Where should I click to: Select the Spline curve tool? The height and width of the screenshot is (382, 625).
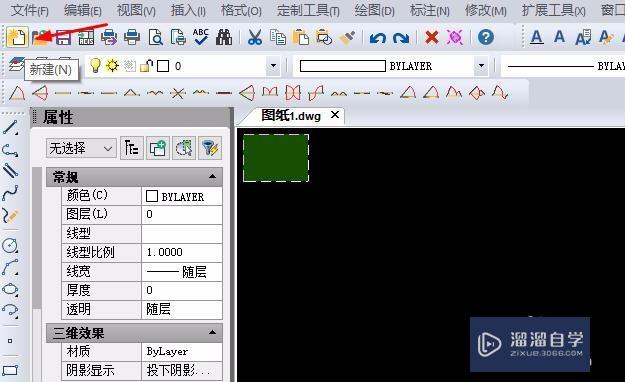(10, 193)
